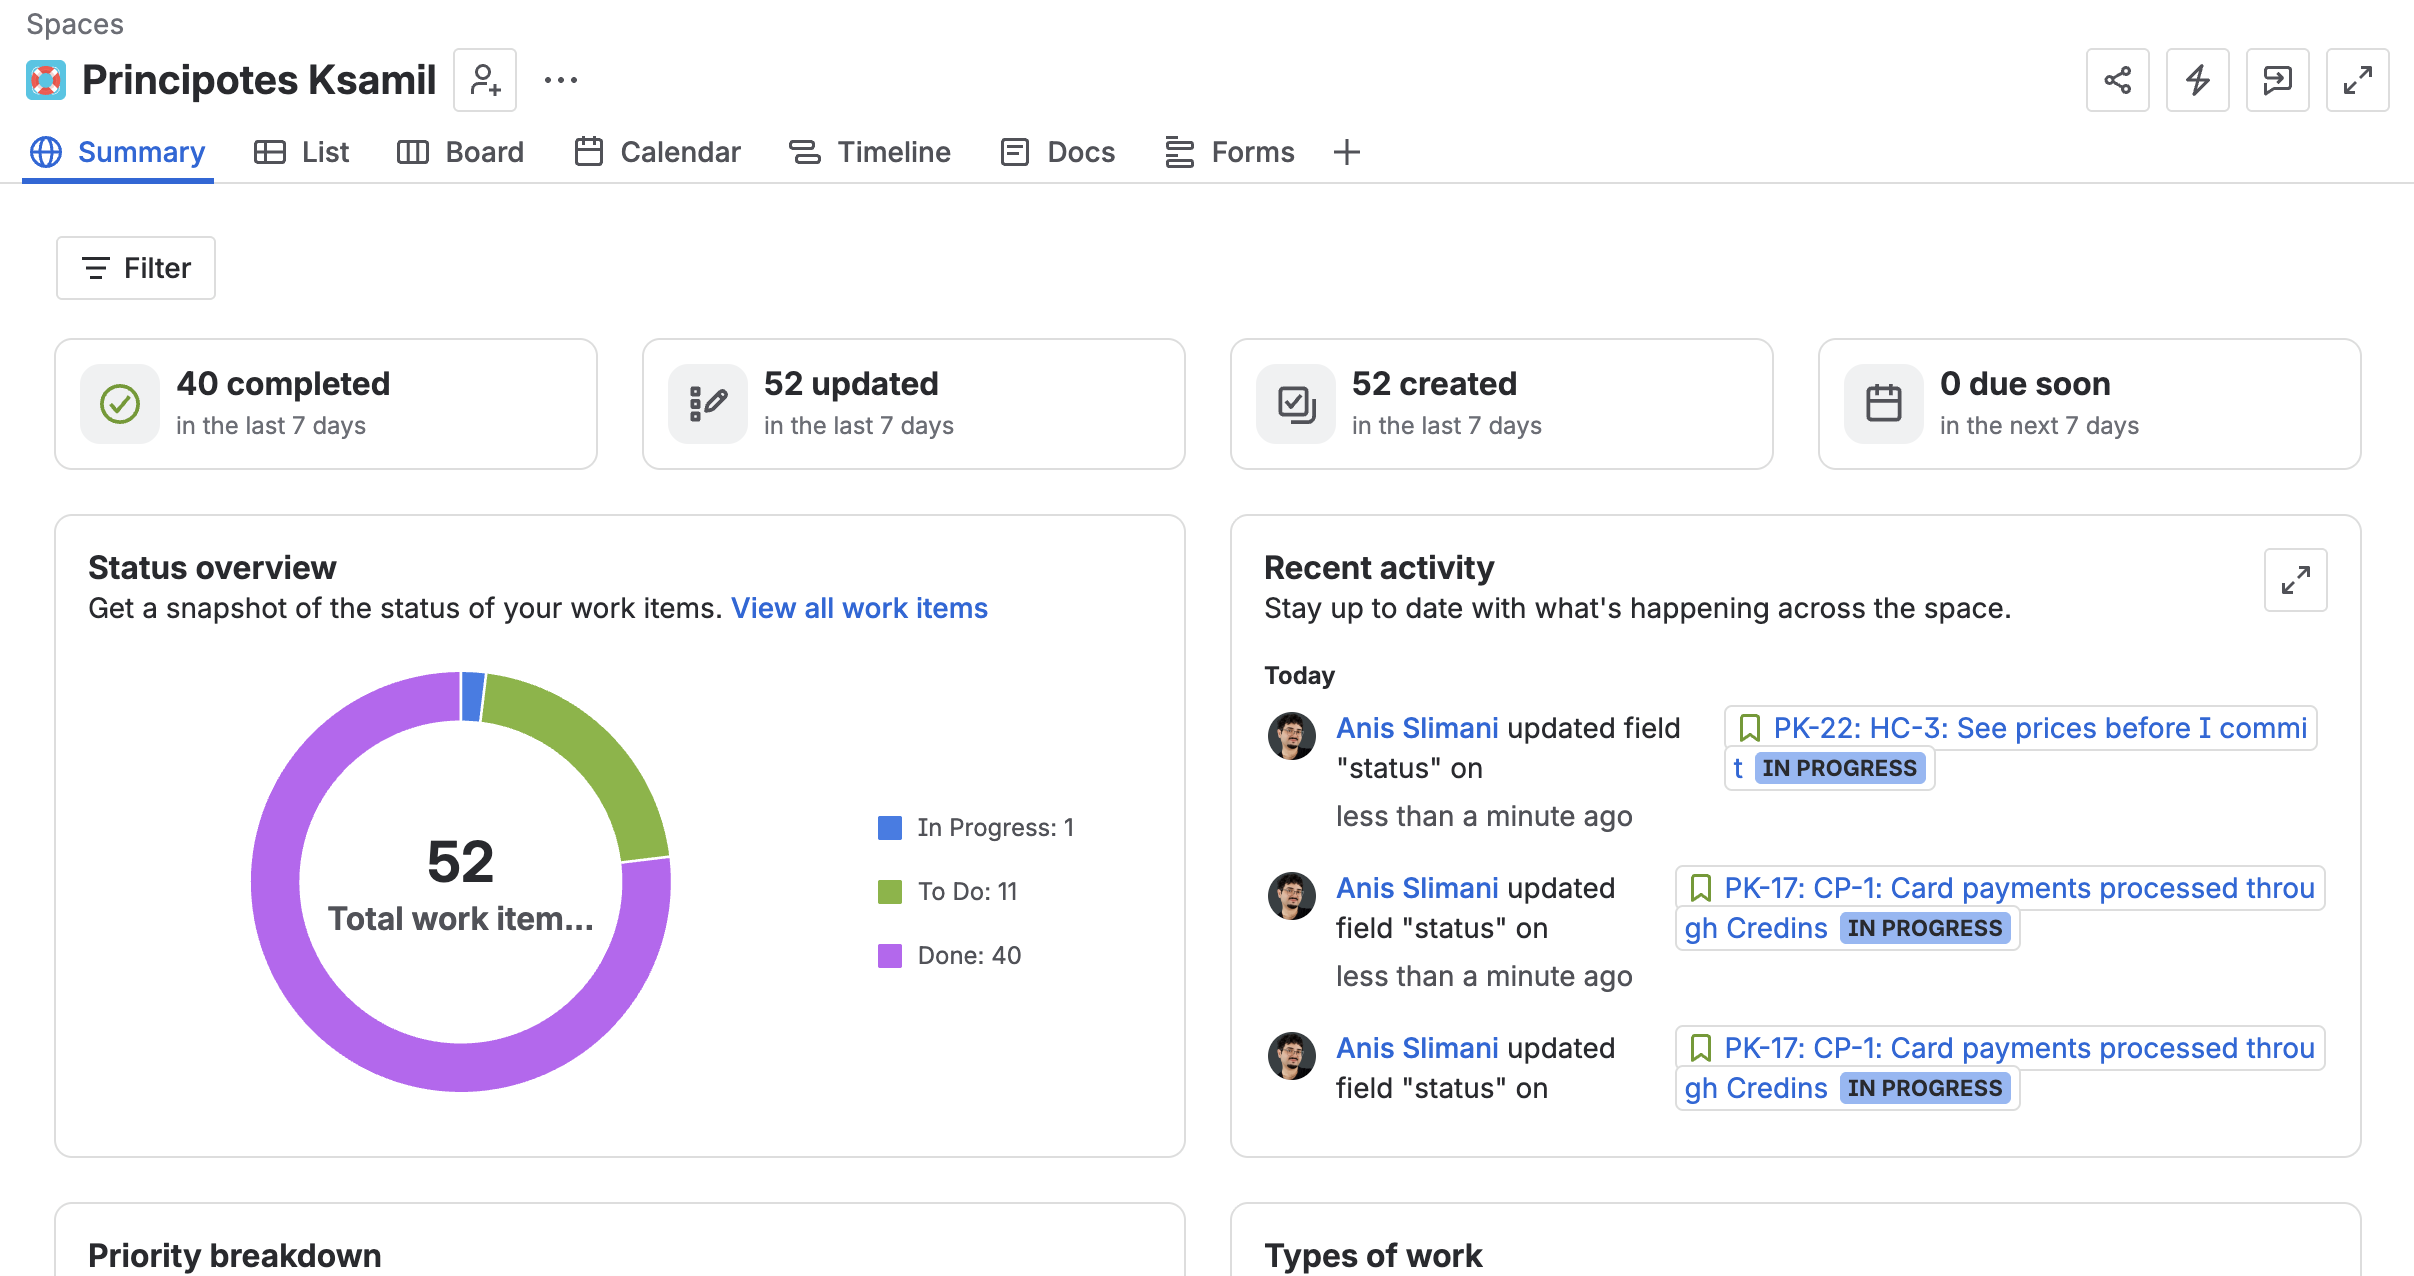Image resolution: width=2414 pixels, height=1276 pixels.
Task: Open the automation lightning bolt icon
Action: pos(2198,80)
